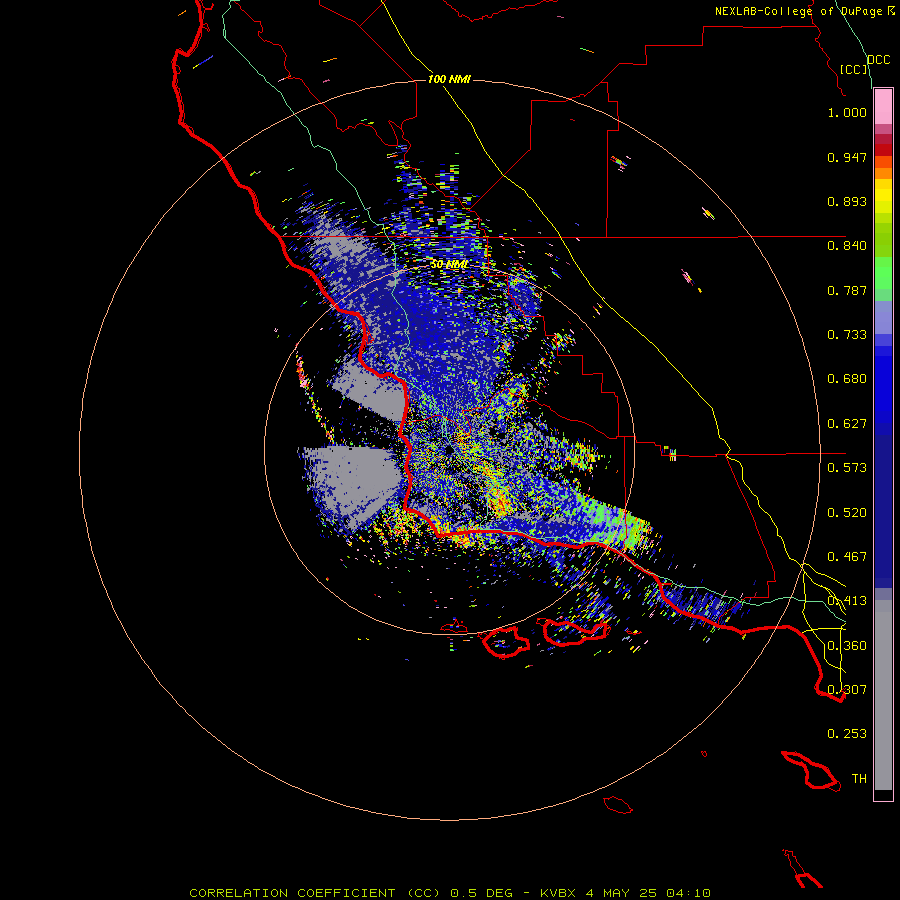This screenshot has width=900, height=900.
Task: Click the 100 NMI range ring label
Action: [449, 79]
